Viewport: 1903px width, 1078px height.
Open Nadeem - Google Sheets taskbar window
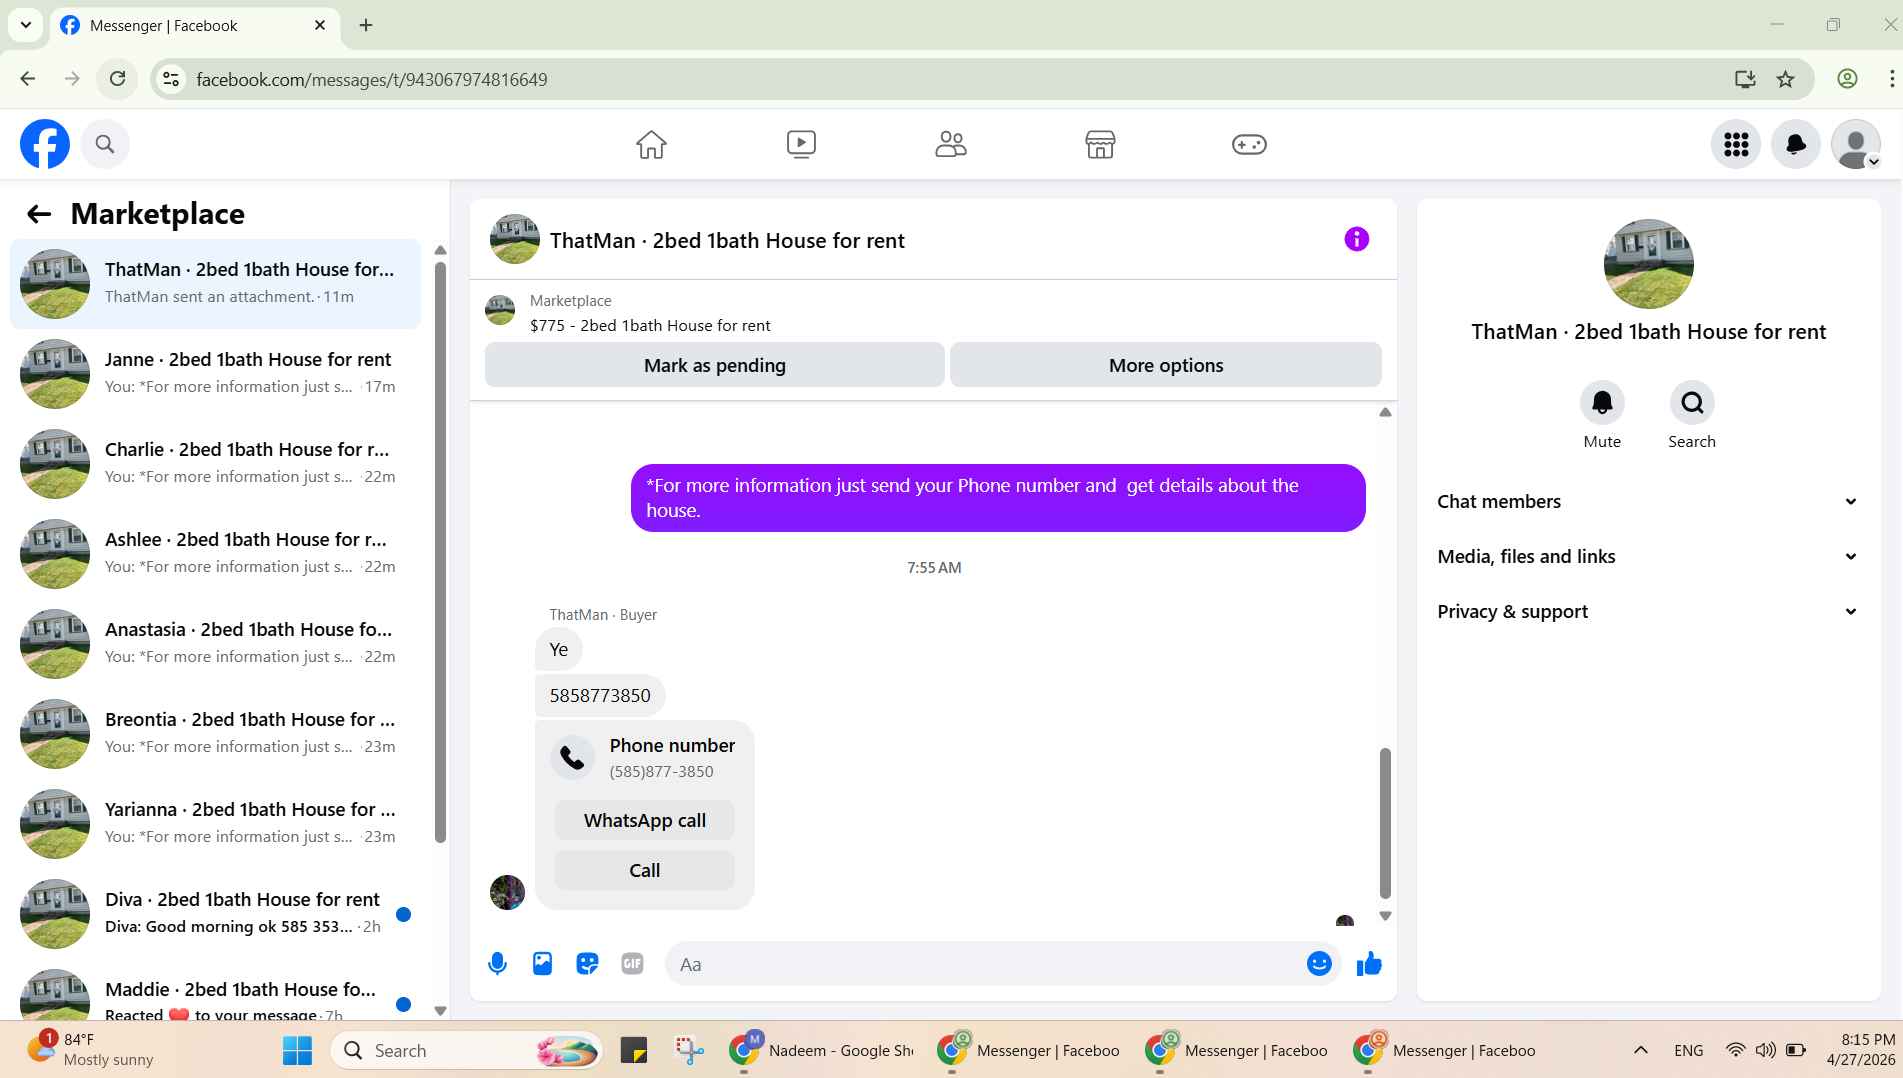[x=820, y=1050]
